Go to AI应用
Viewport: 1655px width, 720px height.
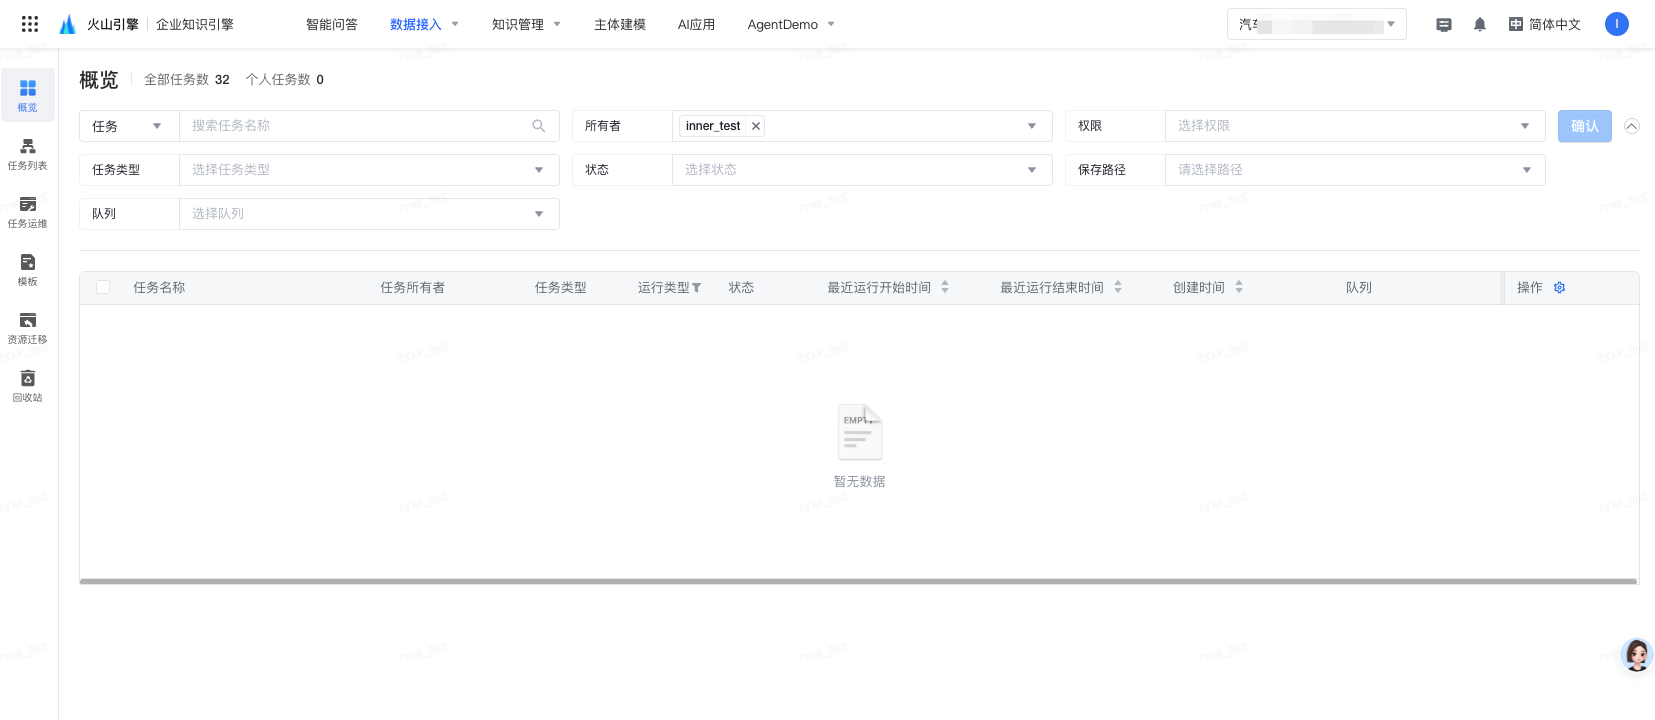(x=696, y=25)
